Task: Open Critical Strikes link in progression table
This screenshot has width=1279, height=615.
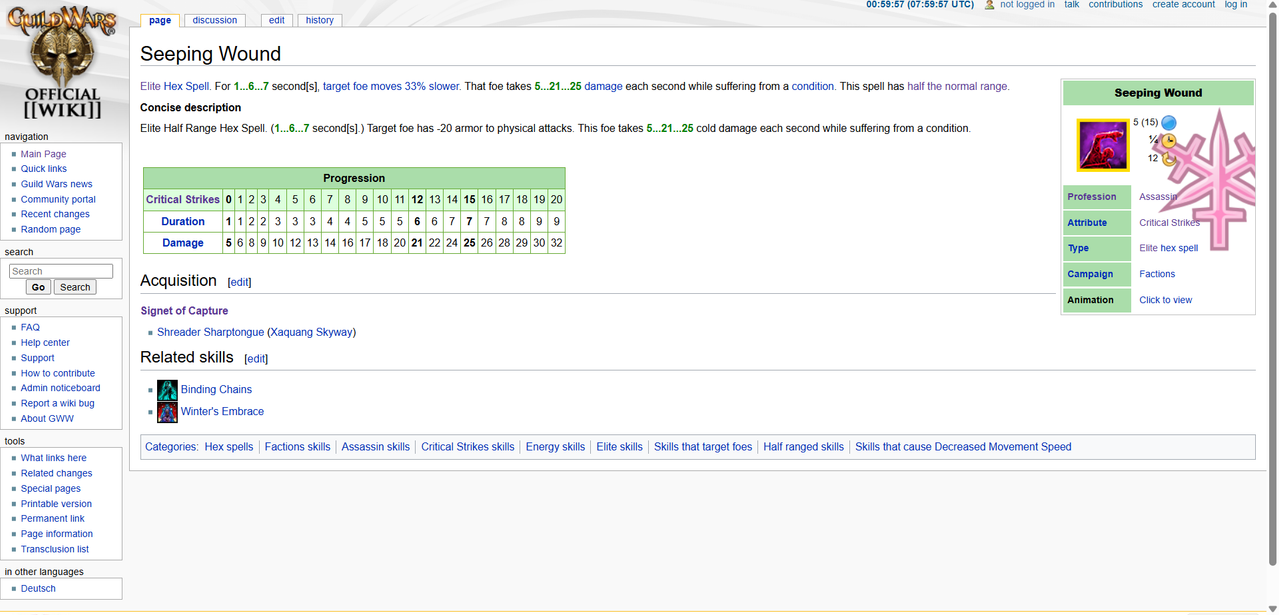Action: [183, 200]
